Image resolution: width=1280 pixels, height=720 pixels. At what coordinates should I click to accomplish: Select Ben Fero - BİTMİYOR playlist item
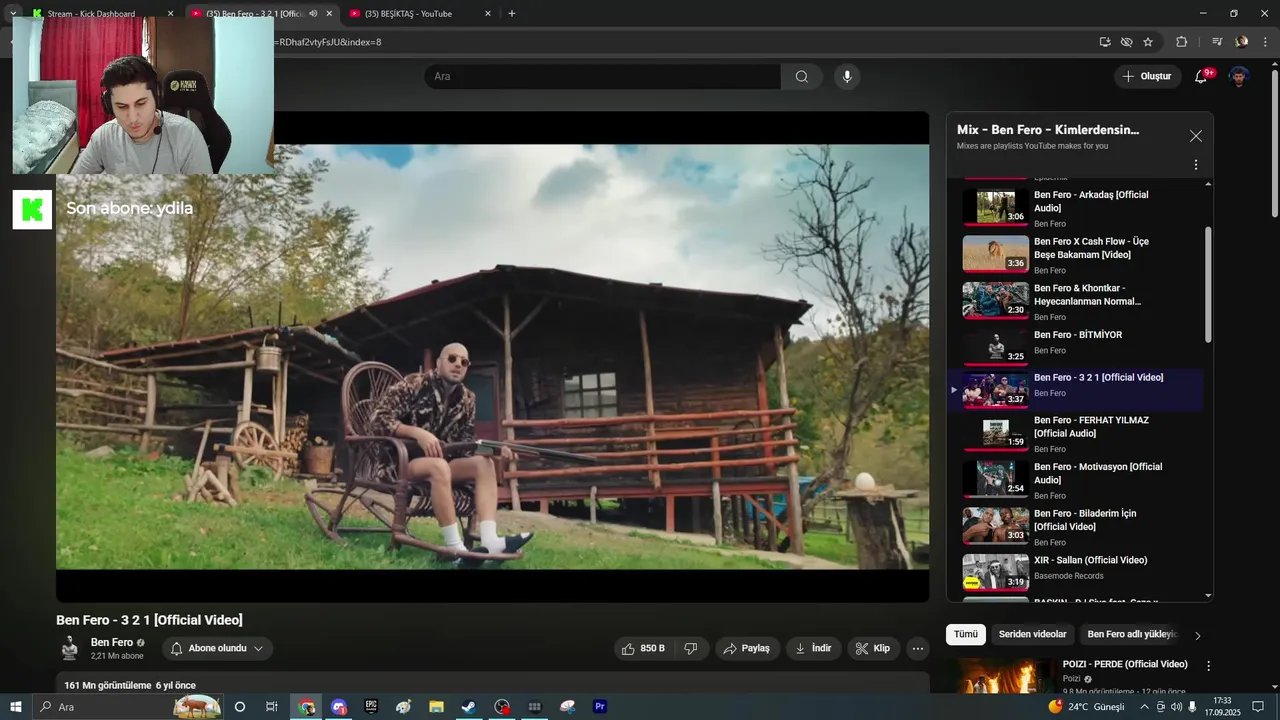[x=1077, y=346]
